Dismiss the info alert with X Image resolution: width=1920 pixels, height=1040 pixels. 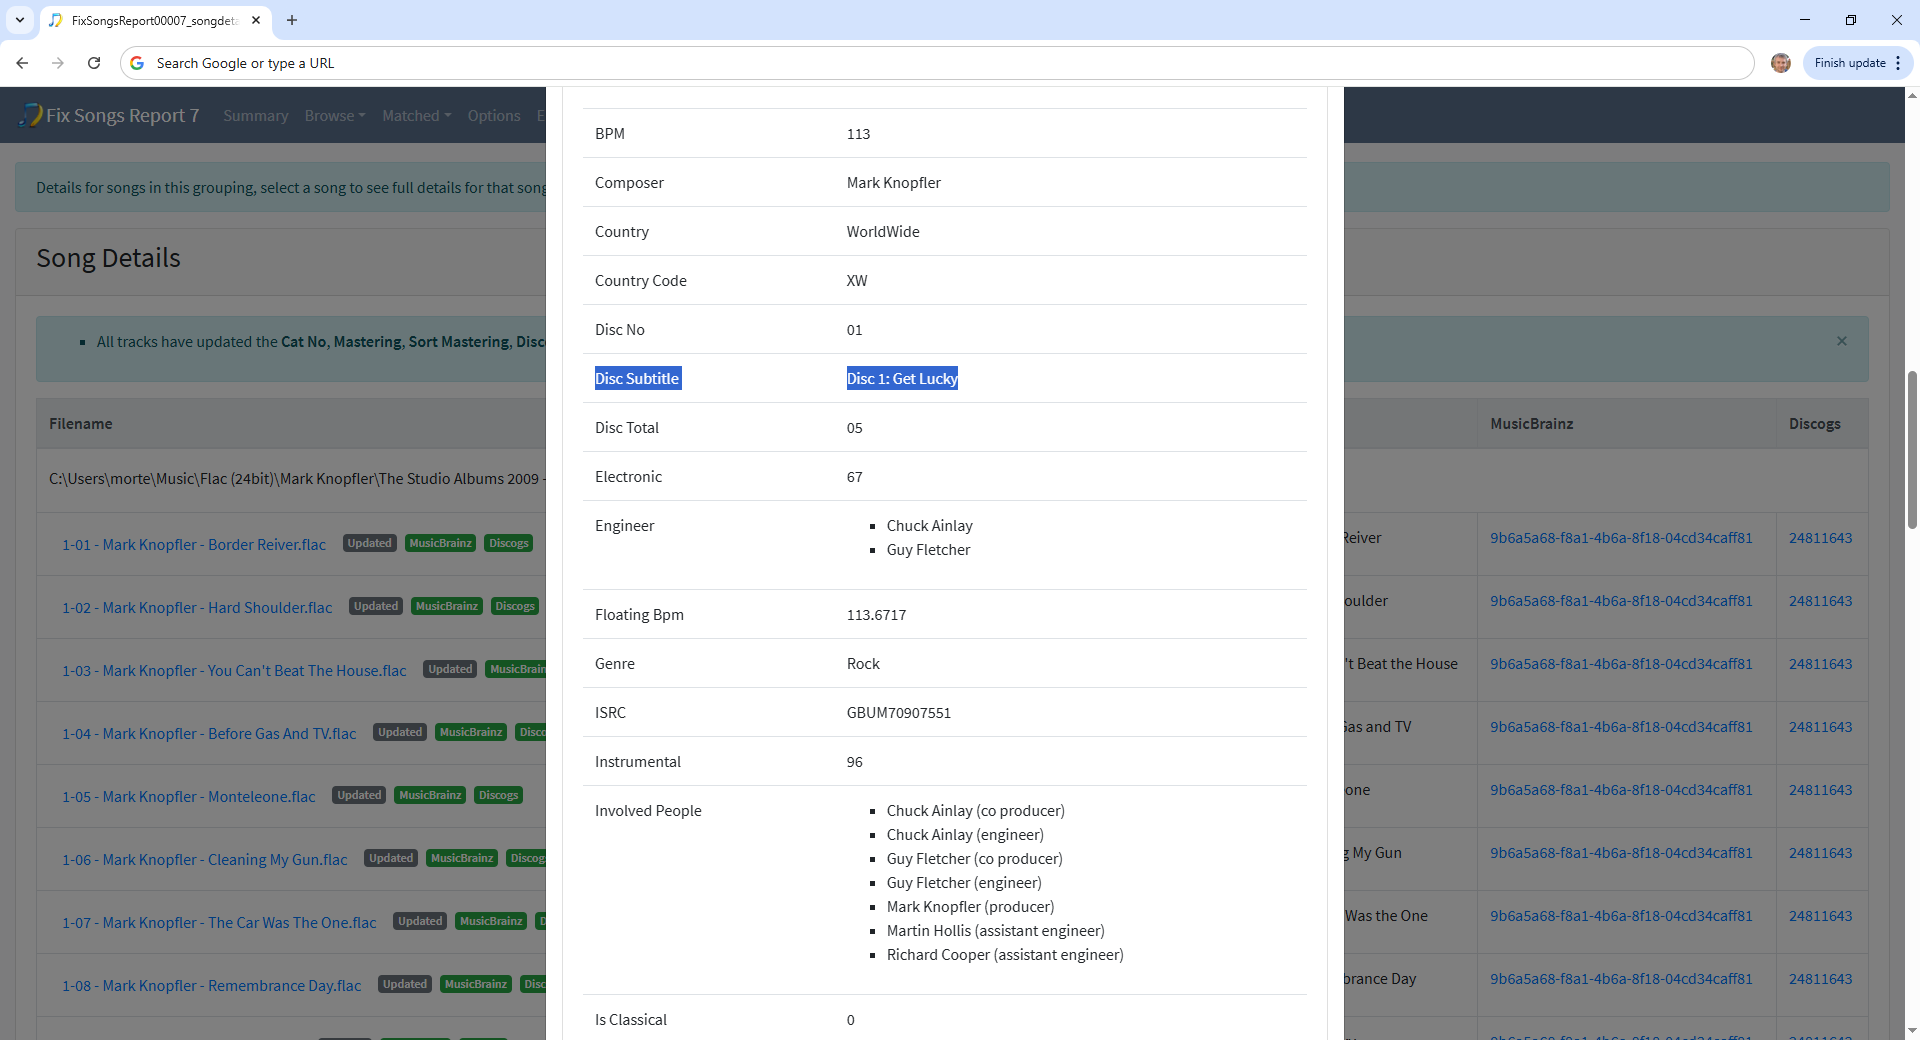coord(1841,341)
